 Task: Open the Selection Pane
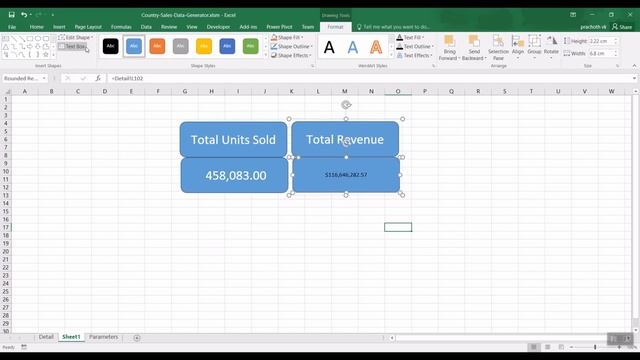(x=498, y=48)
